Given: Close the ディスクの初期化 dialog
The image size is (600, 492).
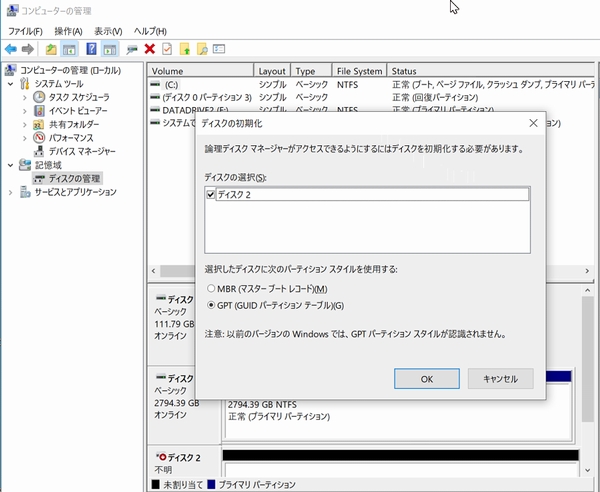Looking at the screenshot, I should click(x=533, y=123).
